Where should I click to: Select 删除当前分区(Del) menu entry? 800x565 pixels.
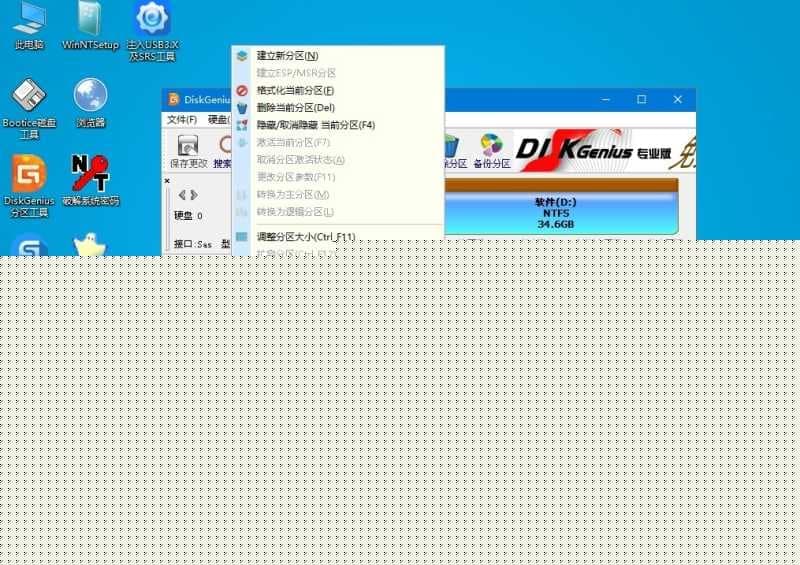(295, 108)
